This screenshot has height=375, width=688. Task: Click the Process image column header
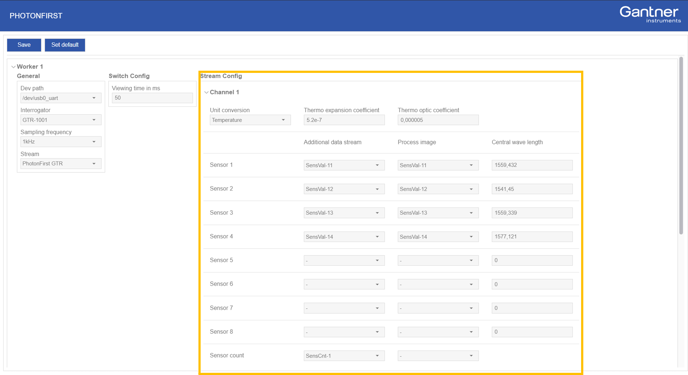(417, 142)
